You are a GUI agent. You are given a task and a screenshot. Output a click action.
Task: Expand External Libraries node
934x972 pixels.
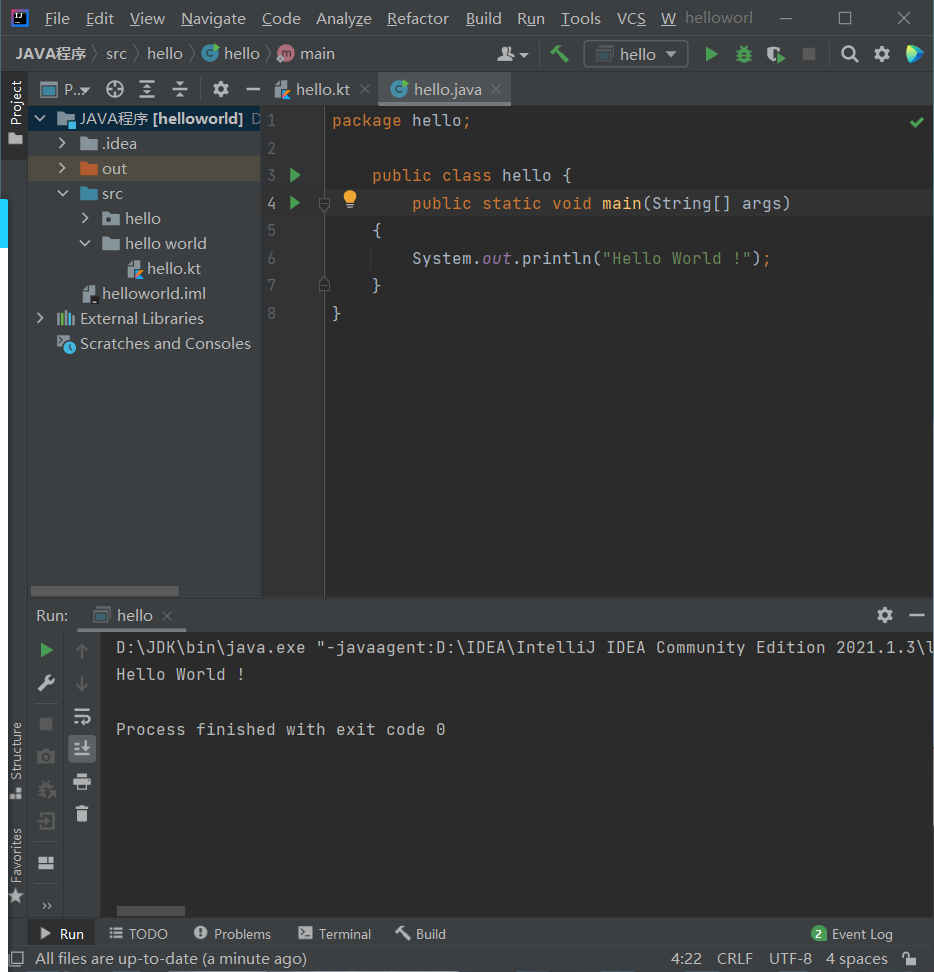click(40, 318)
